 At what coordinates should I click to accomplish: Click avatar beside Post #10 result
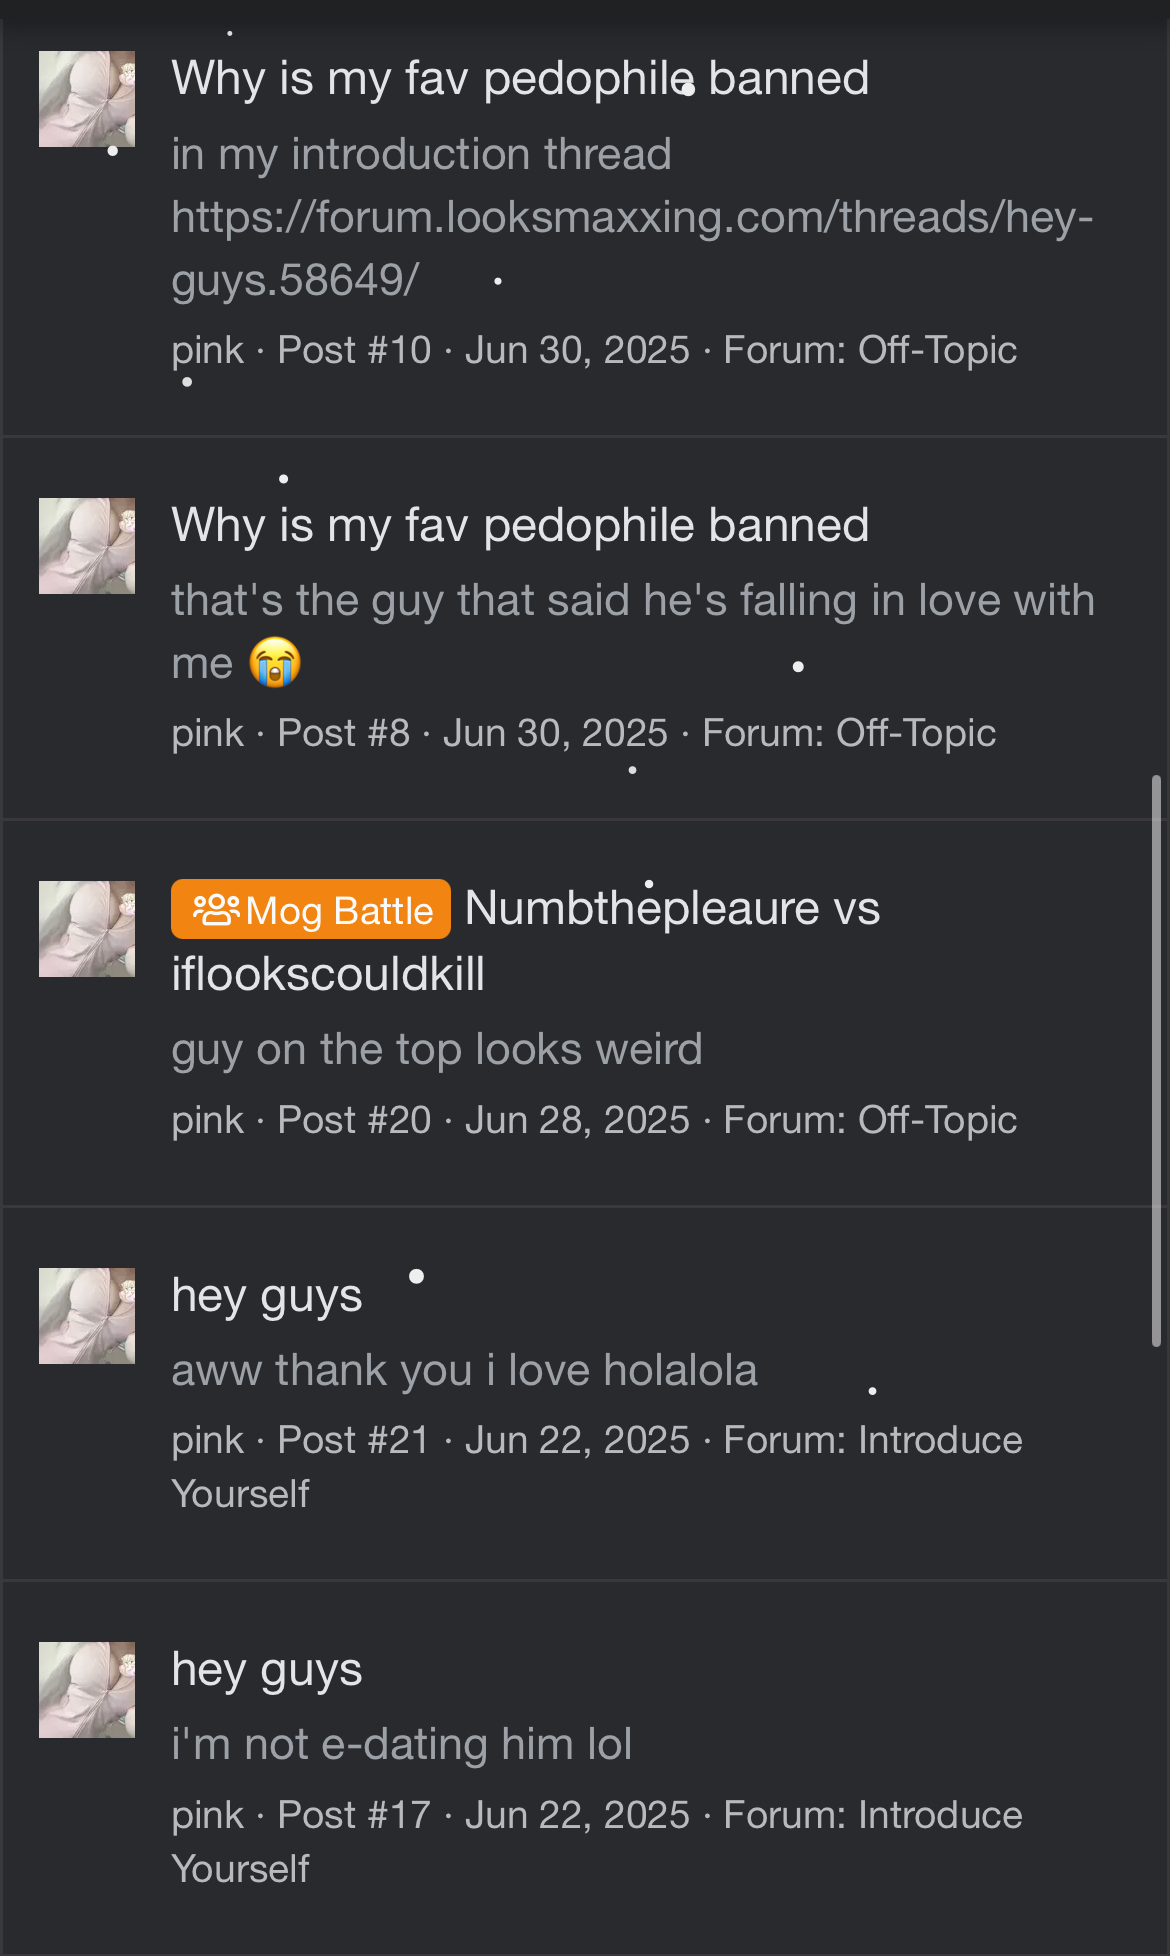[x=87, y=99]
